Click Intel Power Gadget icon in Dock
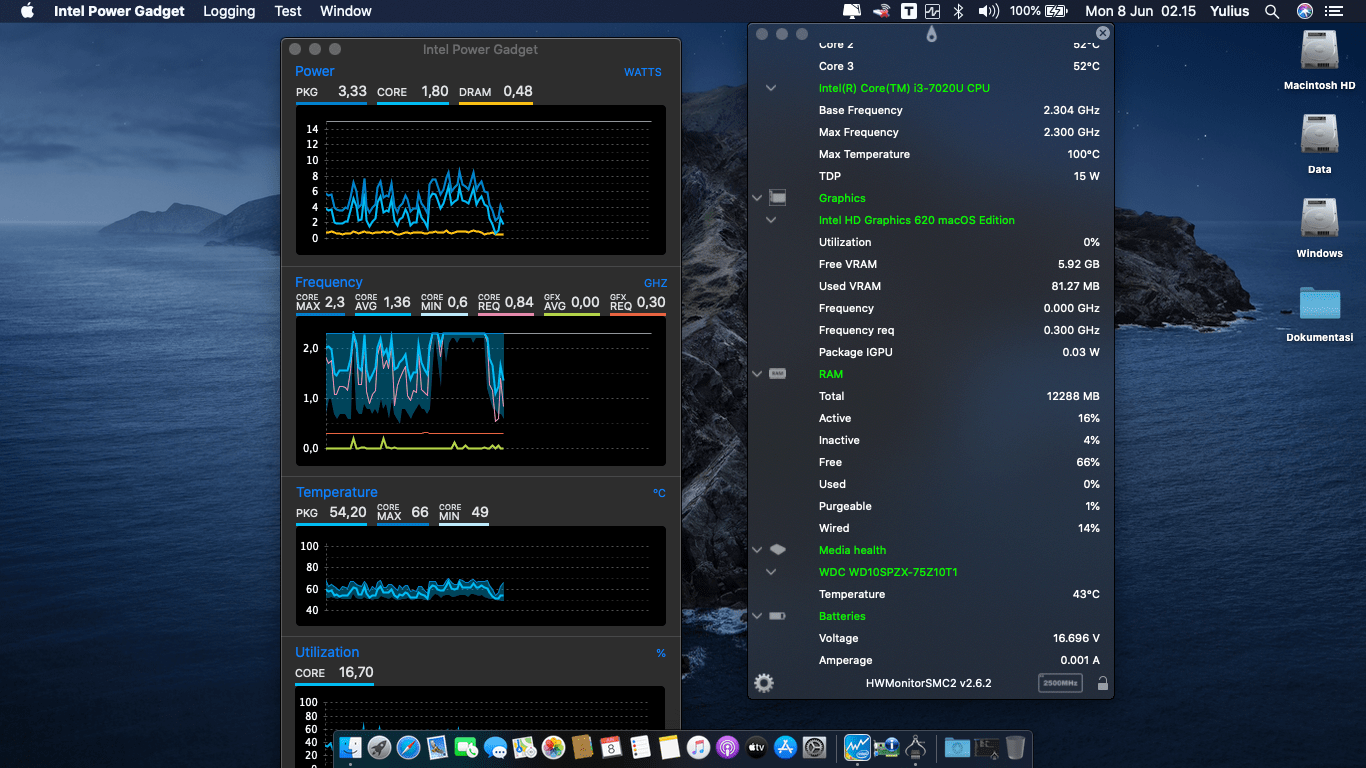The width and height of the screenshot is (1366, 768). point(857,747)
